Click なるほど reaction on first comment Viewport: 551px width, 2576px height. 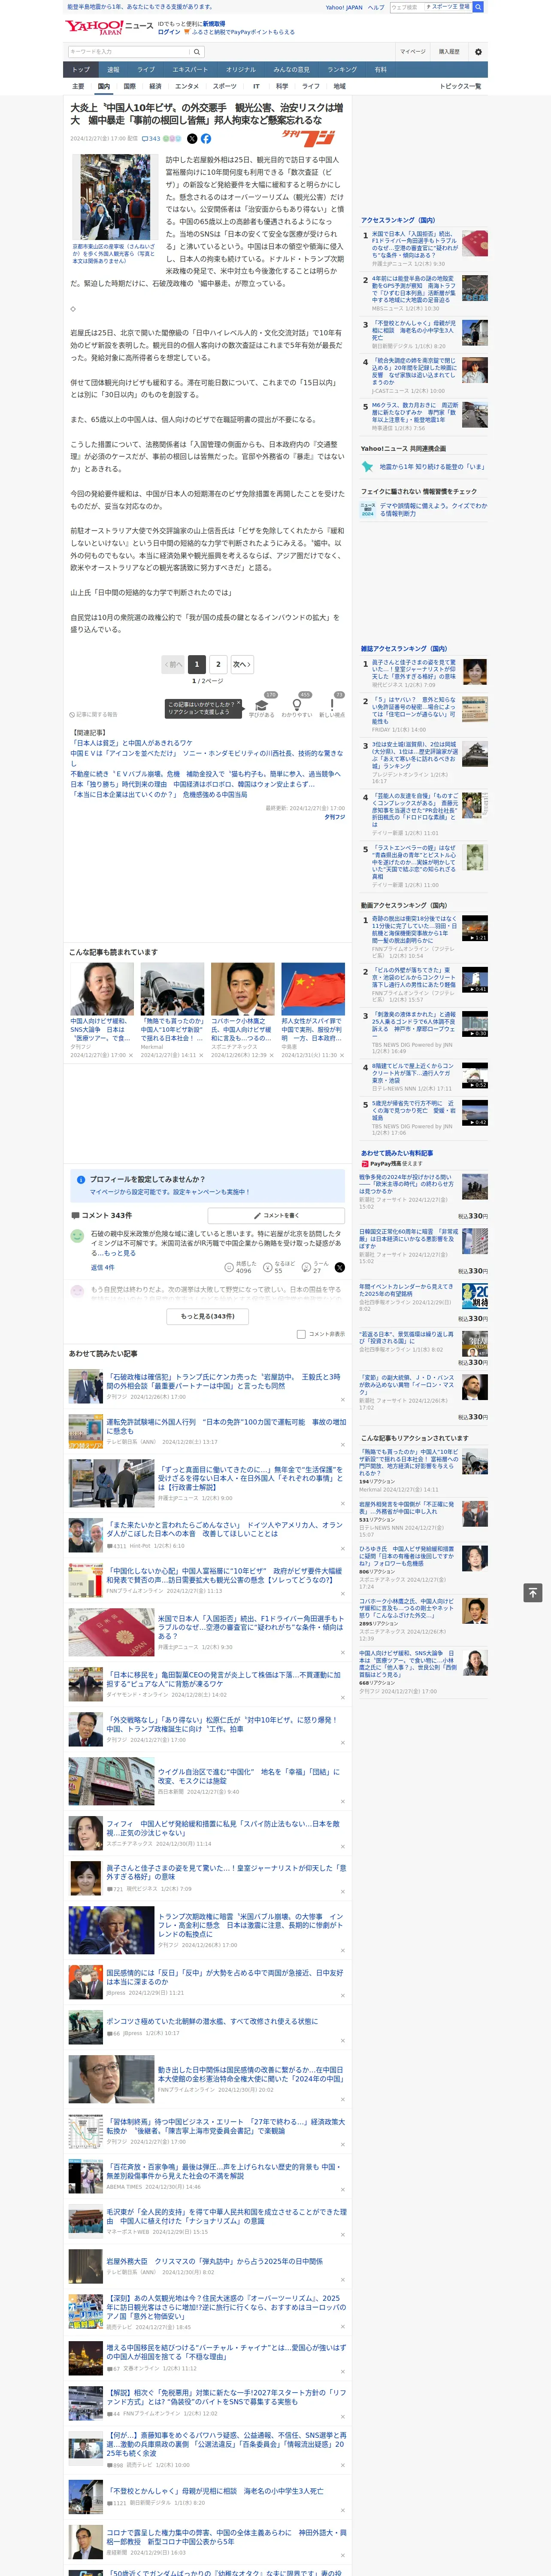268,1267
